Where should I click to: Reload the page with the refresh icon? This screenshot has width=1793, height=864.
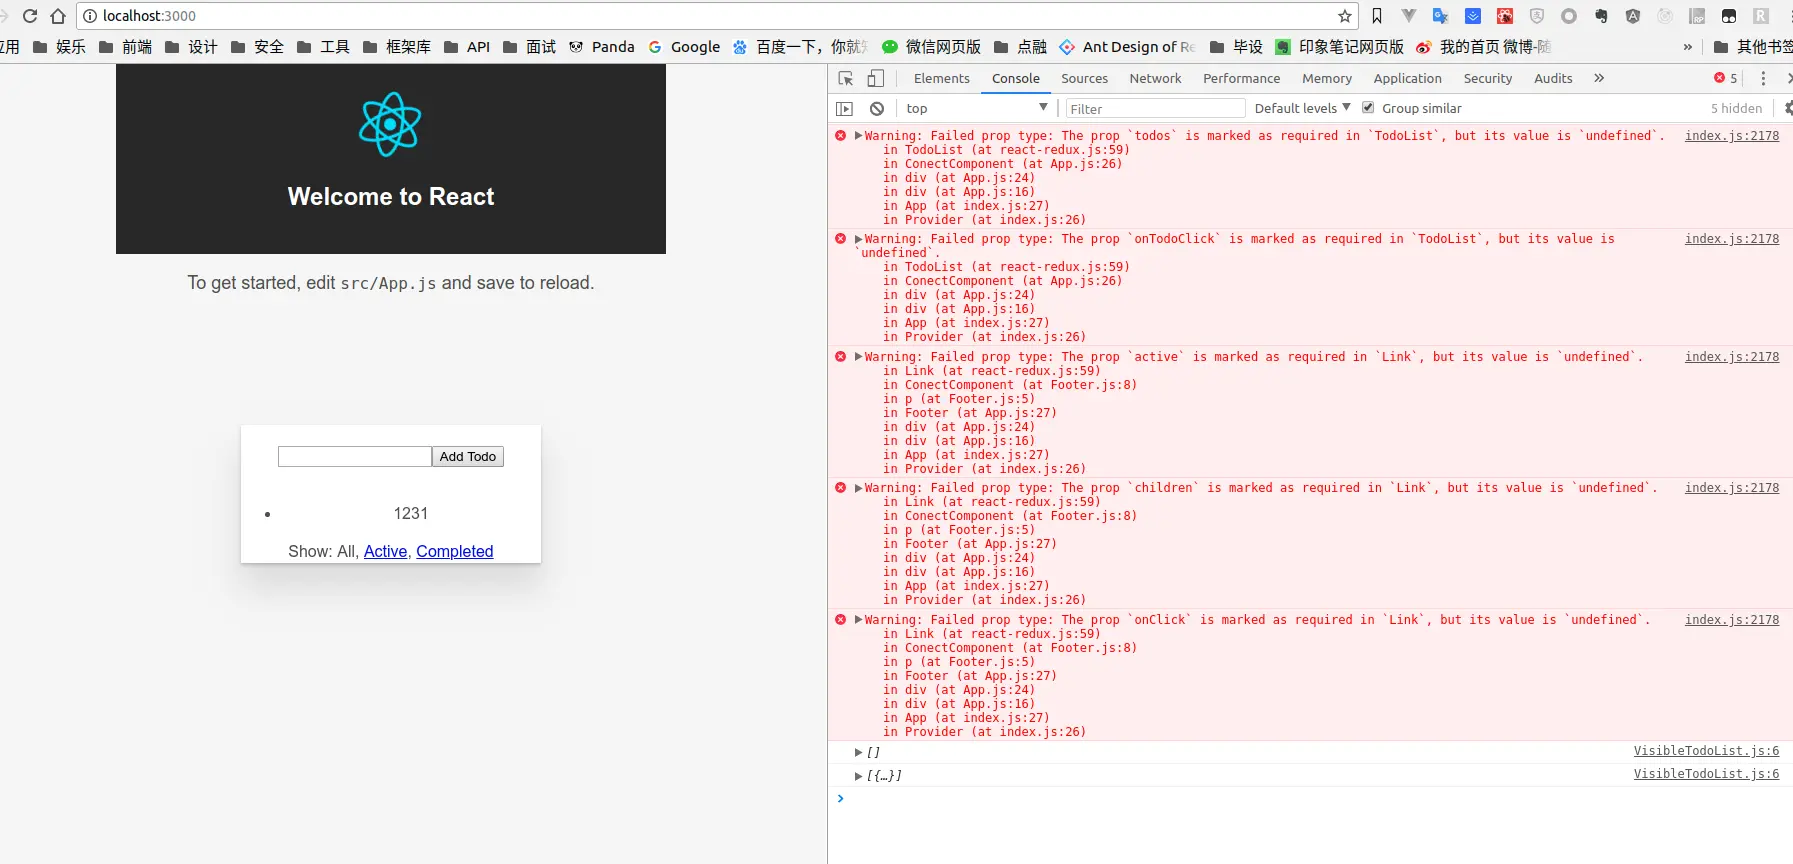pos(30,16)
